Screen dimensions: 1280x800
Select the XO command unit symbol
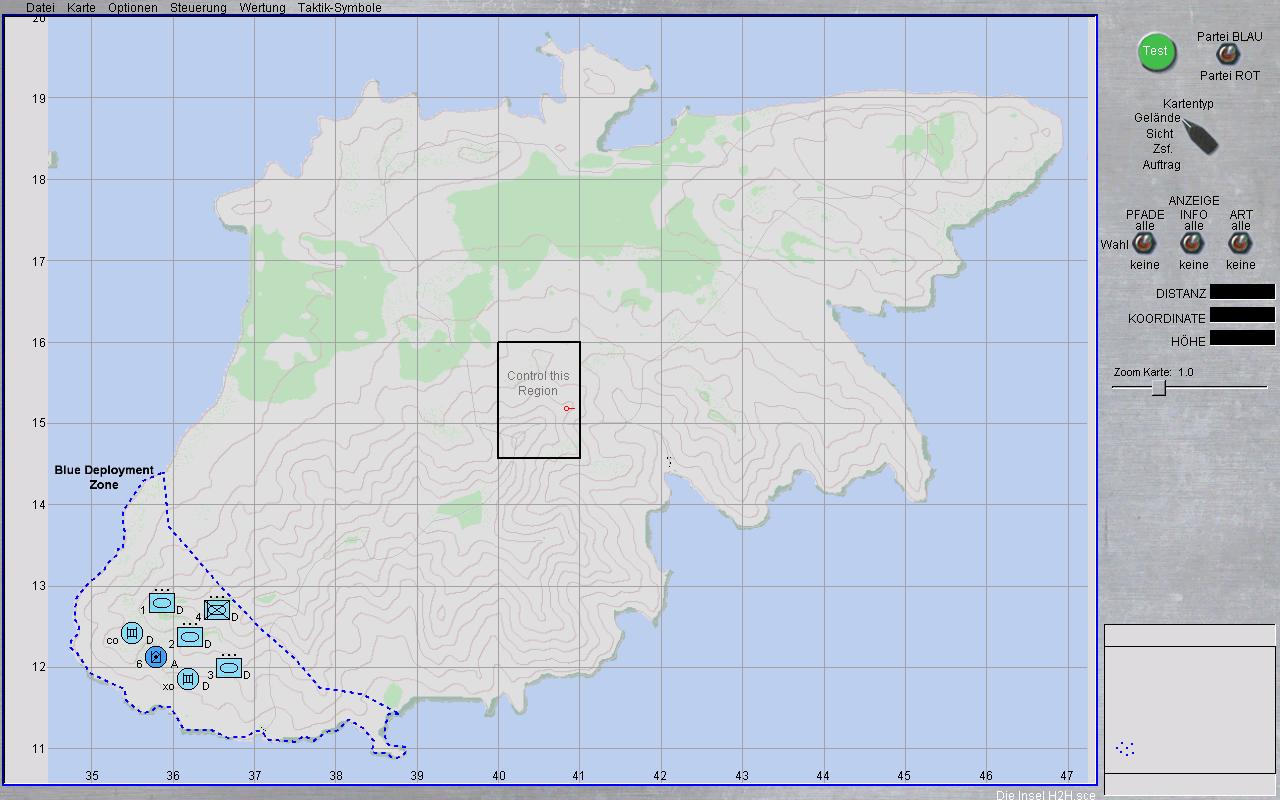(x=188, y=680)
